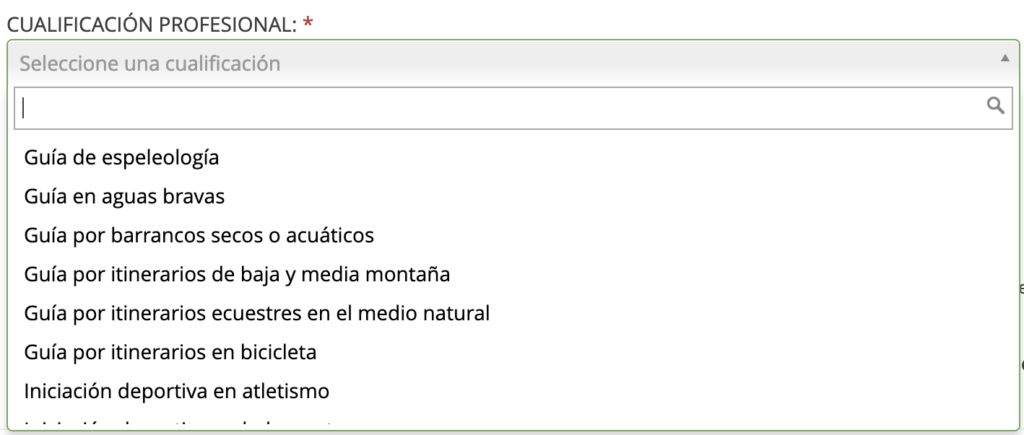Click the 'Seleccione una cualificación' select box

[500, 63]
